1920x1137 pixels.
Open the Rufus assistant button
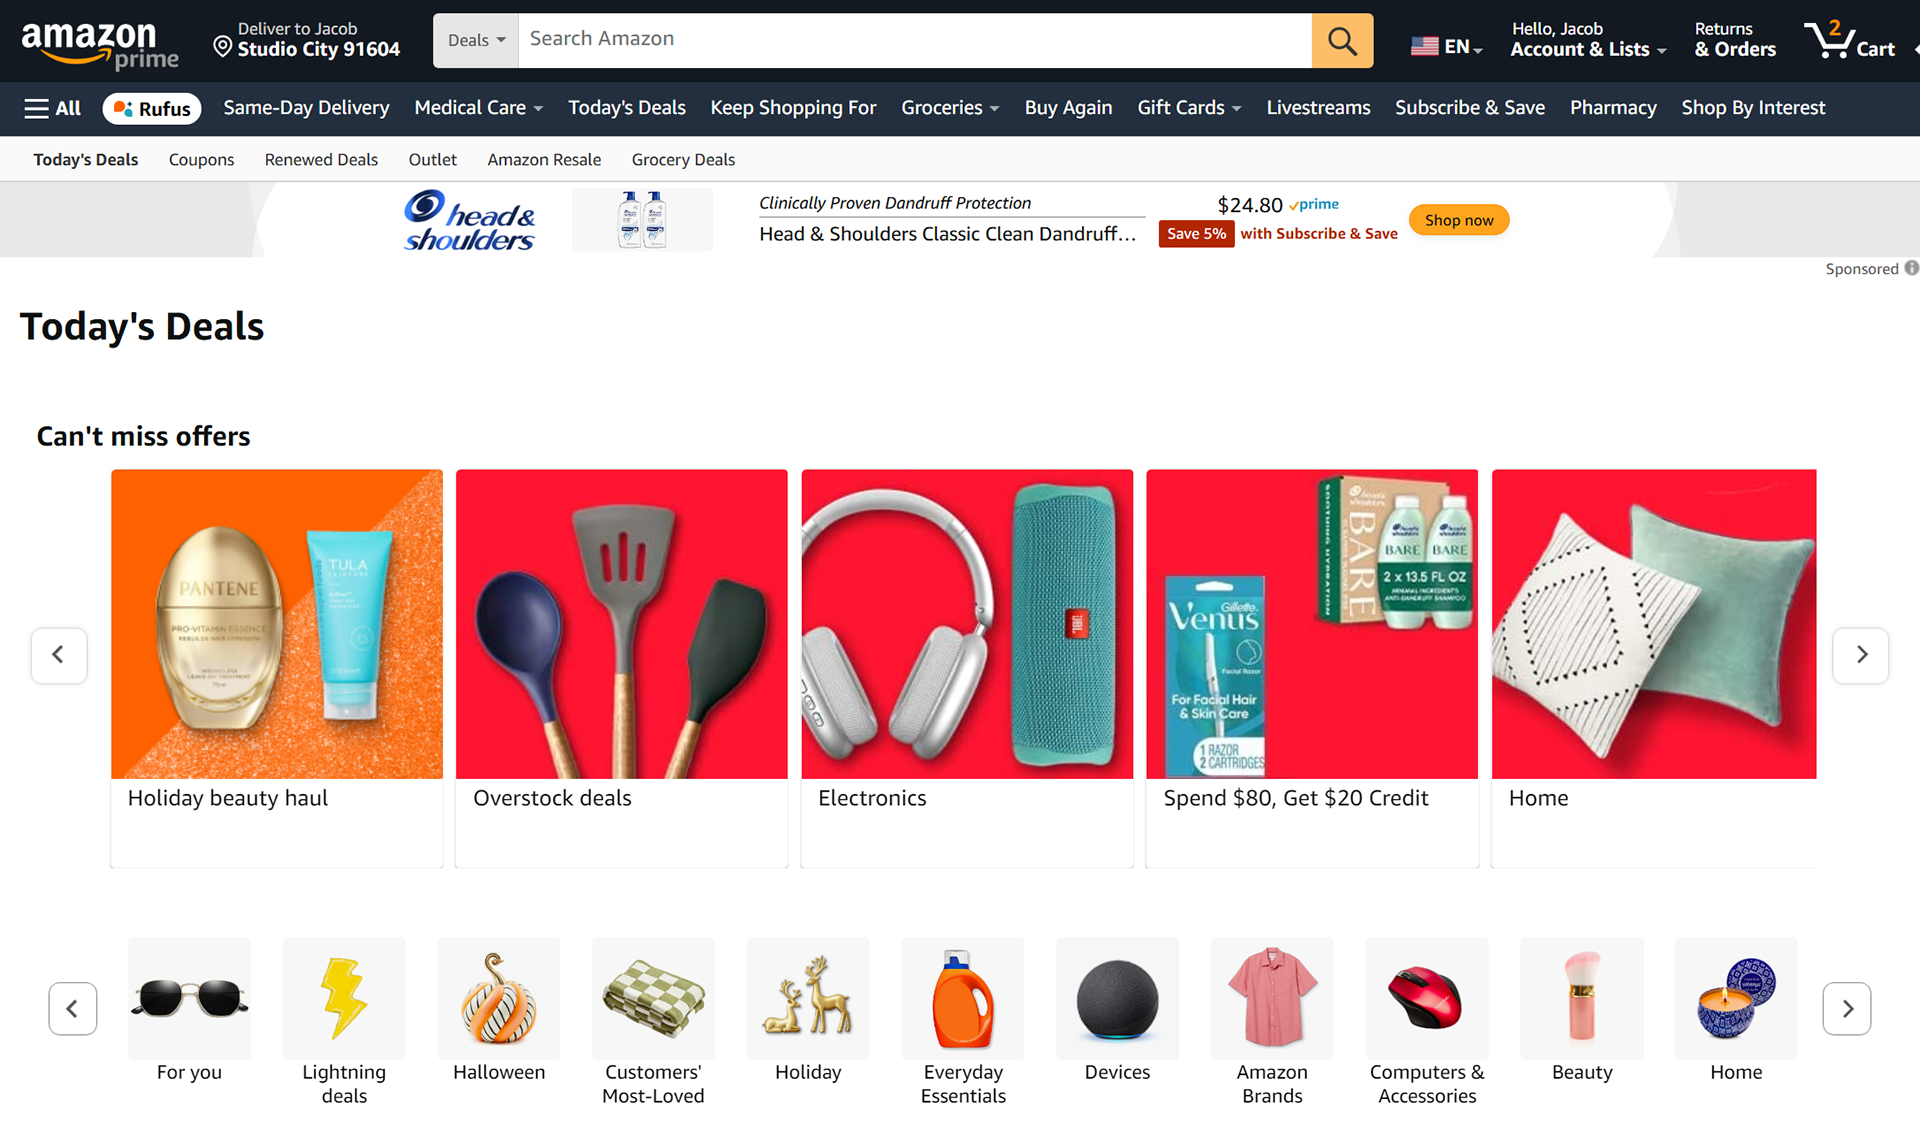[152, 108]
